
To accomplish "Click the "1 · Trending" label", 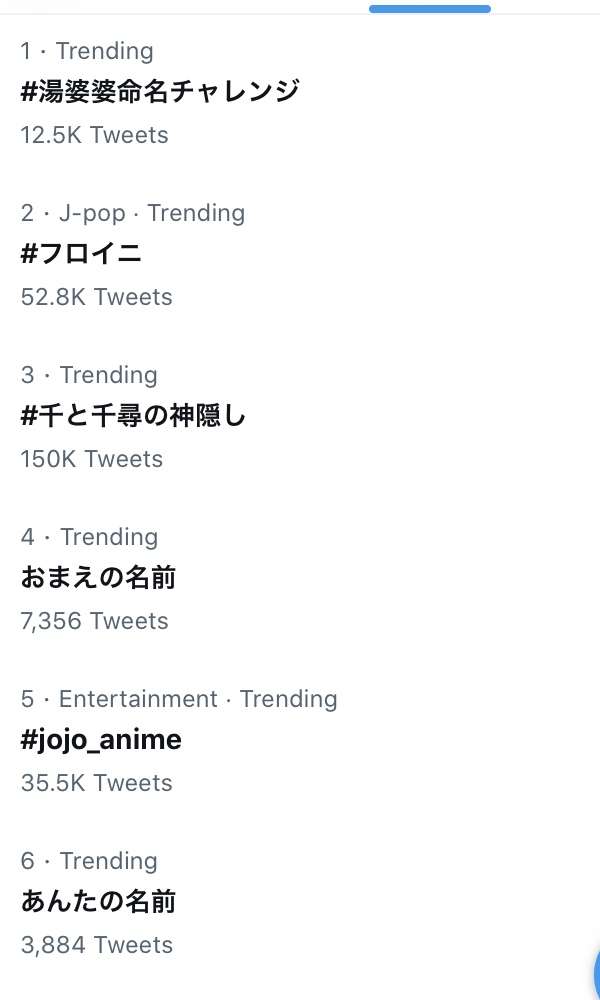I will [x=87, y=51].
